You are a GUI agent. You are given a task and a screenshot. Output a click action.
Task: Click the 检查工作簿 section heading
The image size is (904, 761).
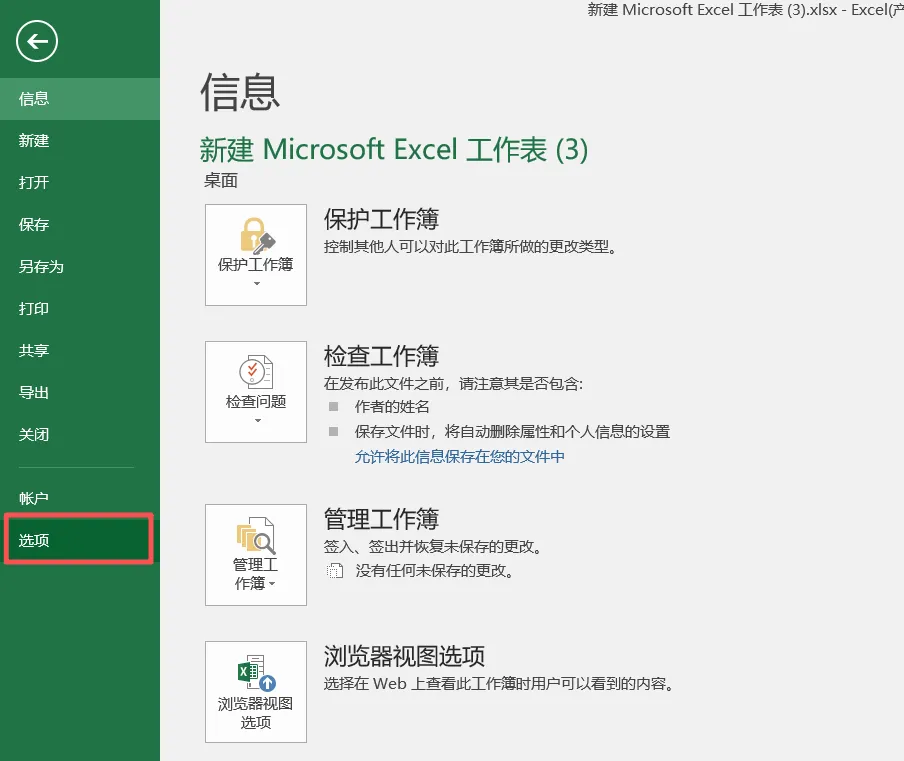[x=381, y=356]
